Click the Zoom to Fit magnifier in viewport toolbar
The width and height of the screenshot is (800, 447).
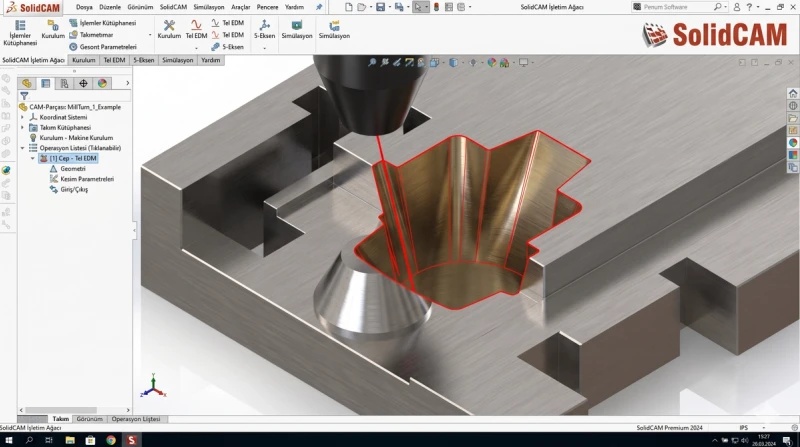click(372, 62)
